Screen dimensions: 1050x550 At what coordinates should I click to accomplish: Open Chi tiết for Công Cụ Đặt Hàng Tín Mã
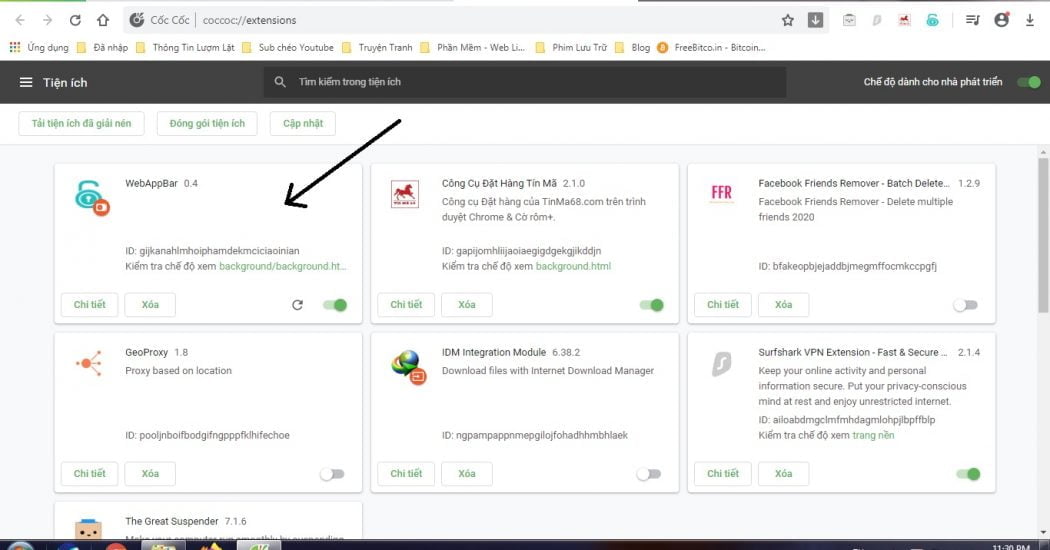[x=406, y=305]
